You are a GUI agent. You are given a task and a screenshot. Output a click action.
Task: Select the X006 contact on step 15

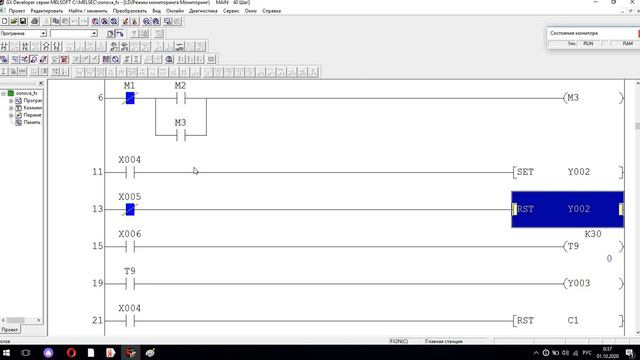tap(130, 247)
